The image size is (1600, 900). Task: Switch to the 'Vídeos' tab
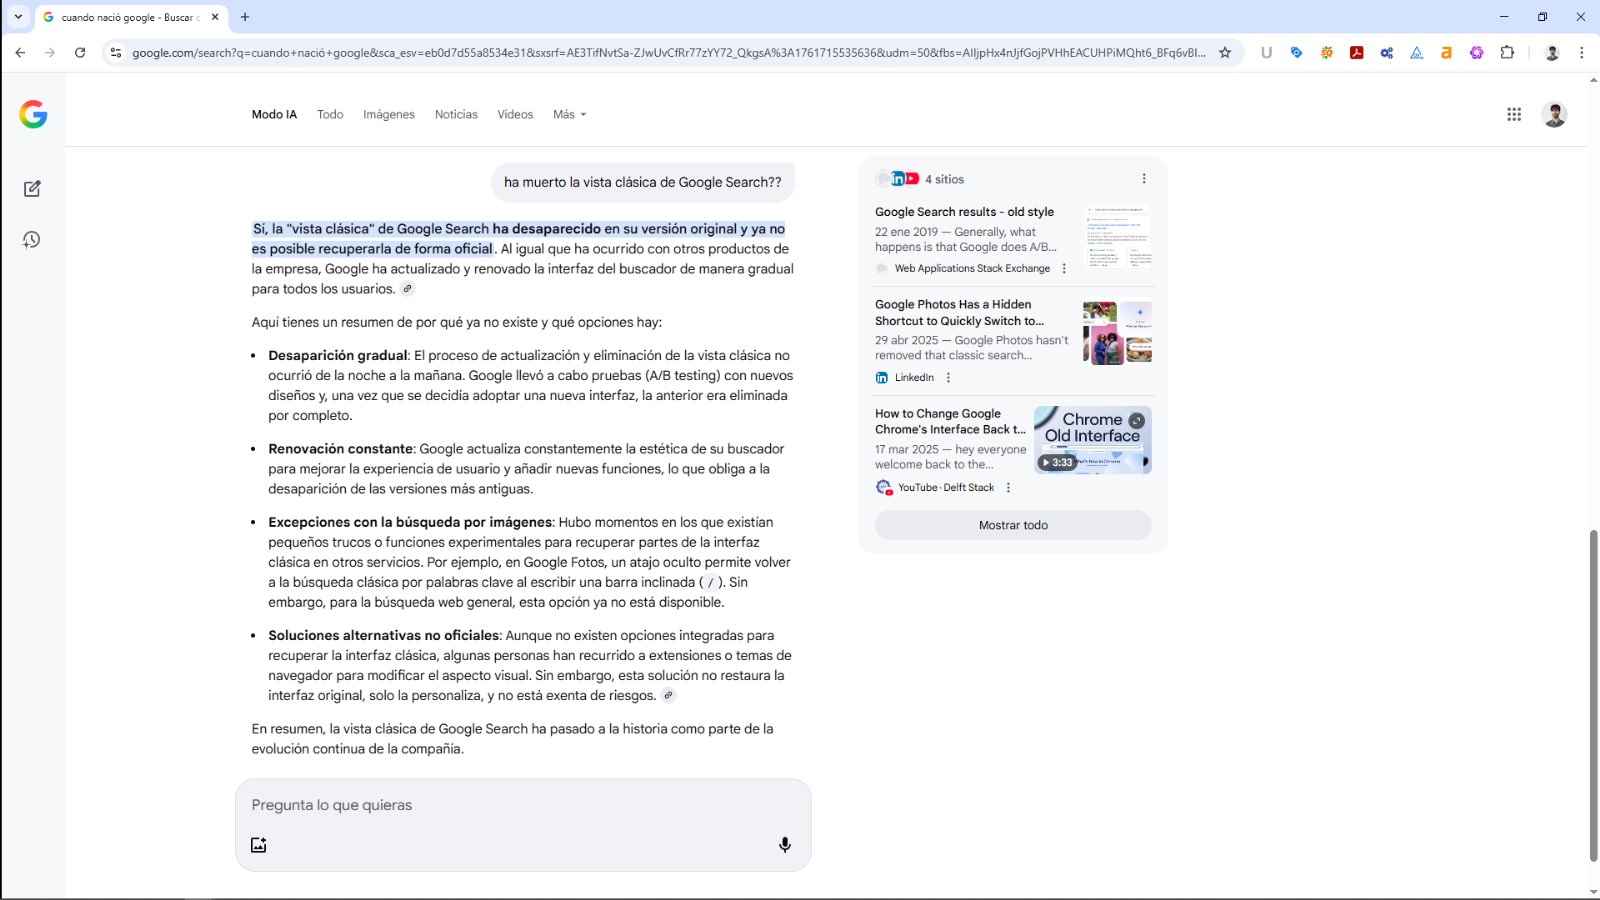tap(515, 115)
